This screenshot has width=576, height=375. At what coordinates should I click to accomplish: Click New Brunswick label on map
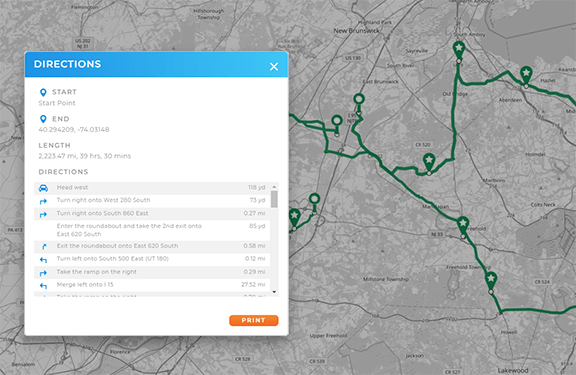pos(356,31)
